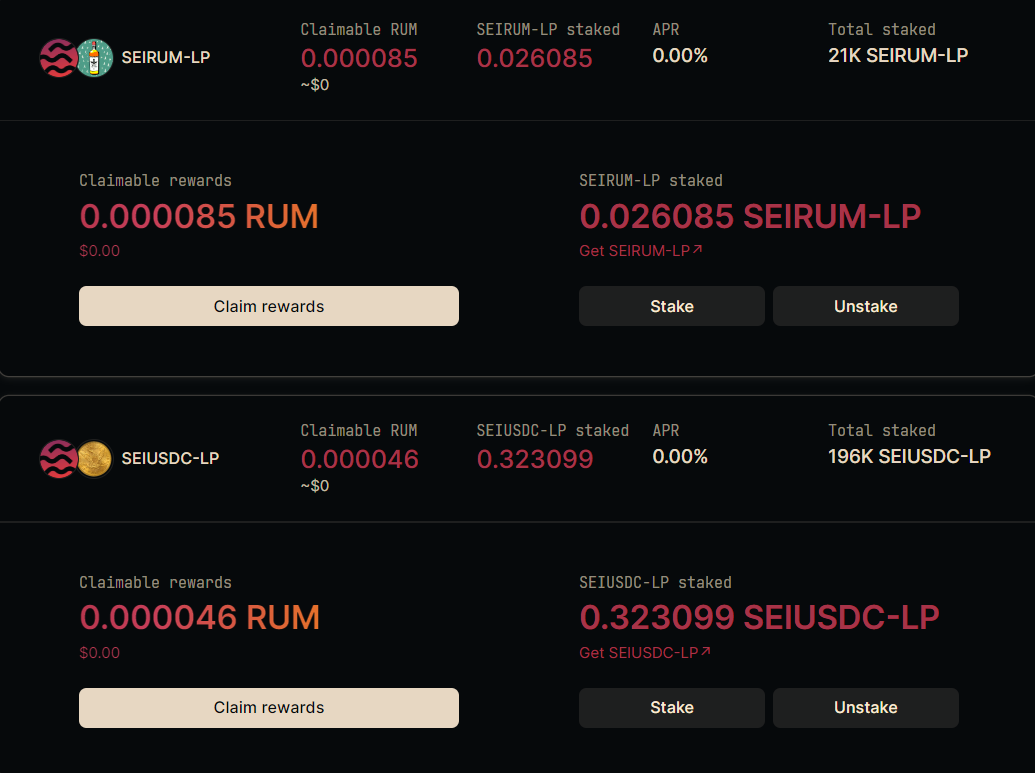Click the 0.323099 SEIUSDC-LP staked amount heading
The image size is (1035, 773).
point(759,617)
